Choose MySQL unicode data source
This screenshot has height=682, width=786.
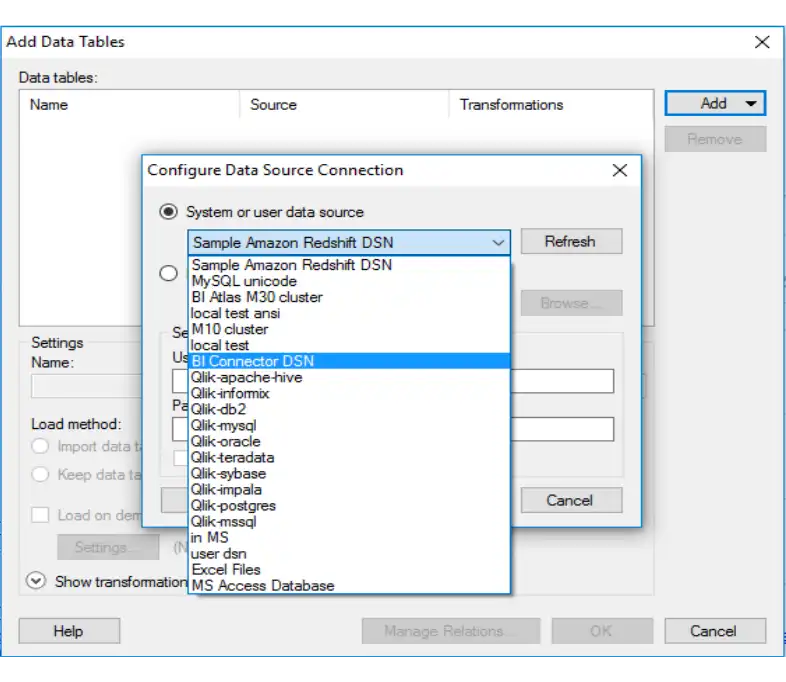click(x=244, y=281)
